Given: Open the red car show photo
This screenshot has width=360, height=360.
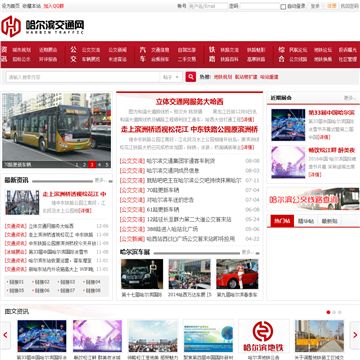Looking at the screenshot, I should (237, 274).
